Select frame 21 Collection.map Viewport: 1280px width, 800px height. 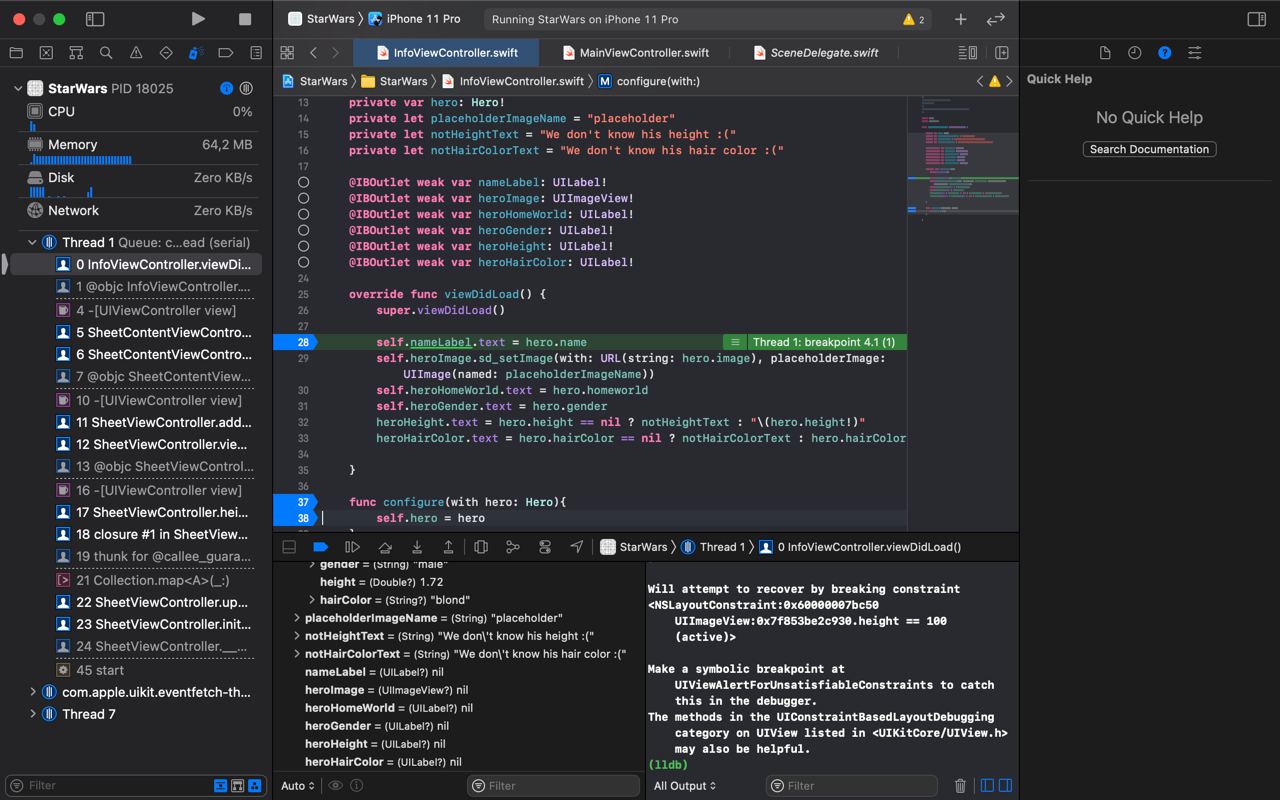click(155, 580)
